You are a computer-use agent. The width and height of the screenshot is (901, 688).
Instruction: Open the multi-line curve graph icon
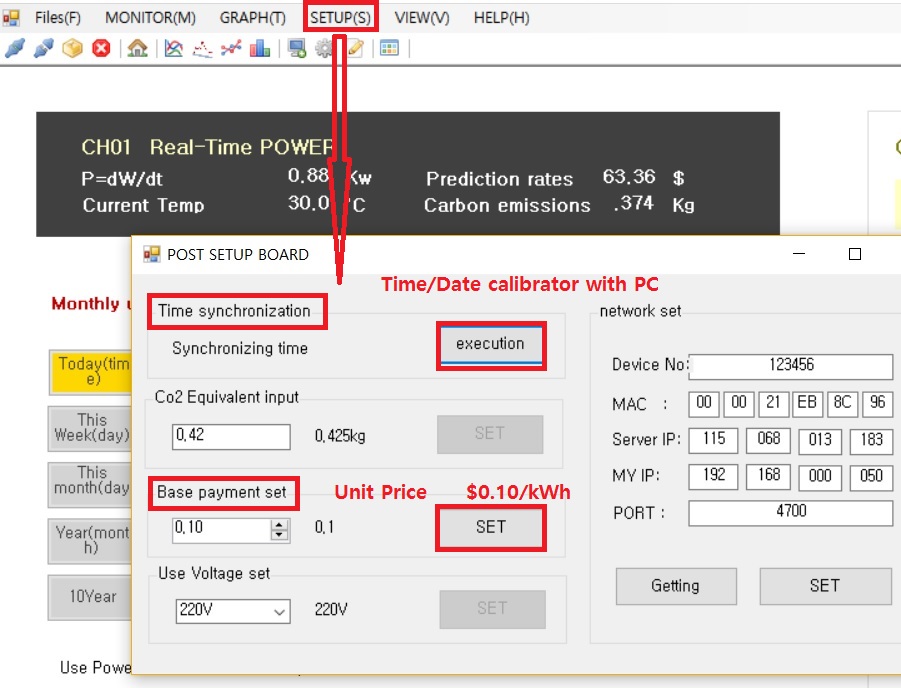[x=174, y=48]
